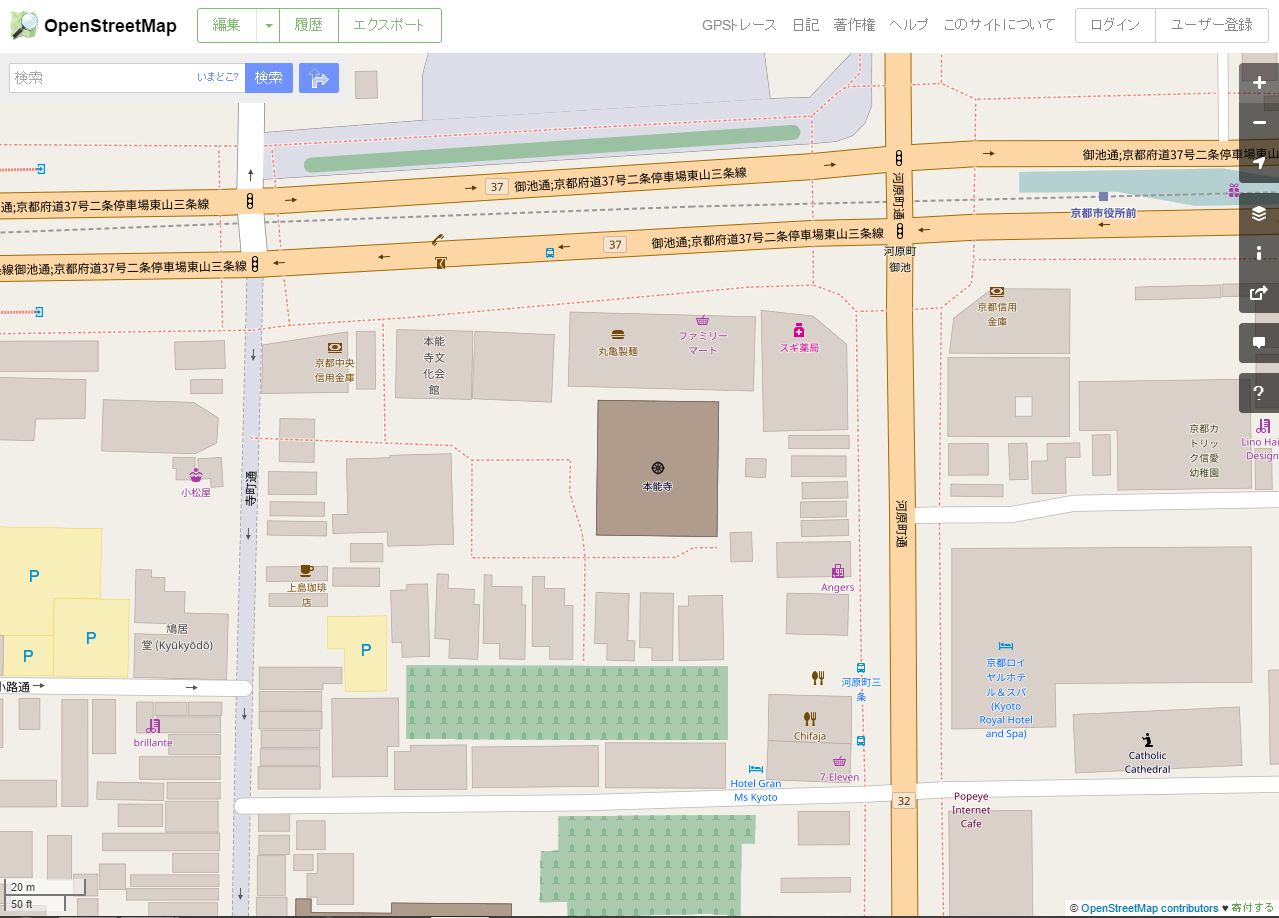Viewport: 1279px width, 918px height.
Task: Click the 小松屋 confectionery icon
Action: click(x=195, y=475)
